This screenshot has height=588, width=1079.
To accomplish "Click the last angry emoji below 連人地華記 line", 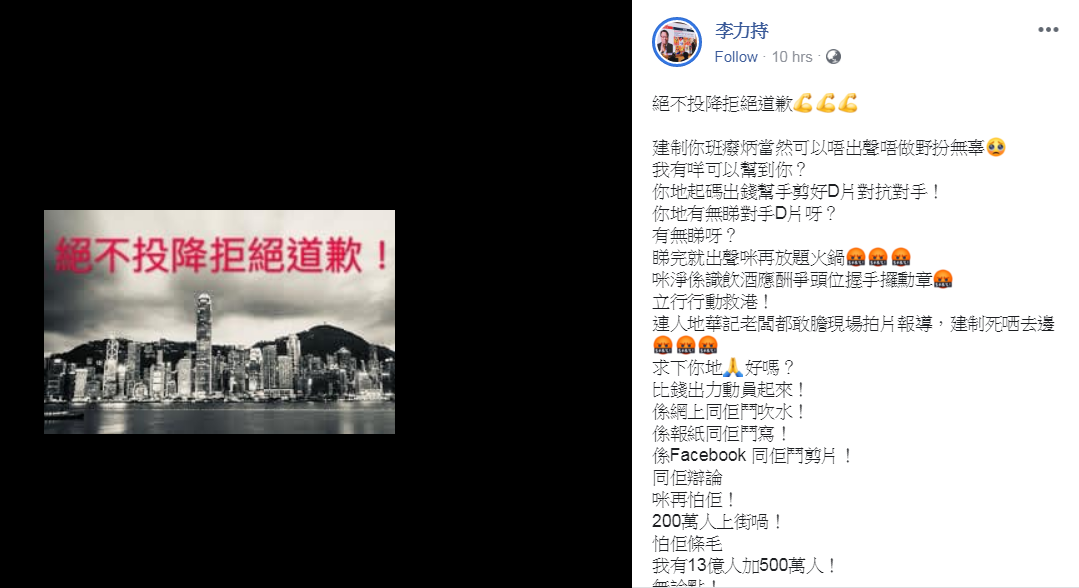I will click(x=707, y=346).
